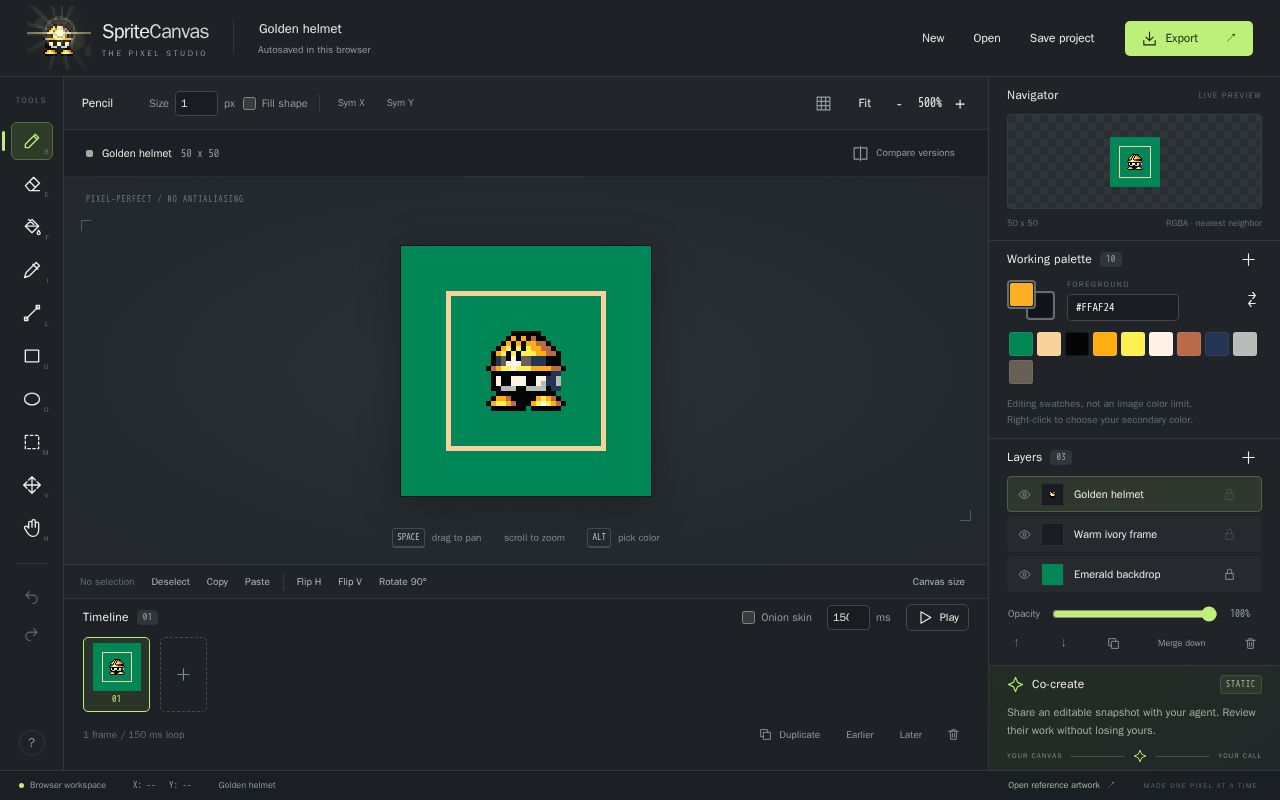
Task: Duplicate the selected layer icon
Action: click(x=1113, y=643)
